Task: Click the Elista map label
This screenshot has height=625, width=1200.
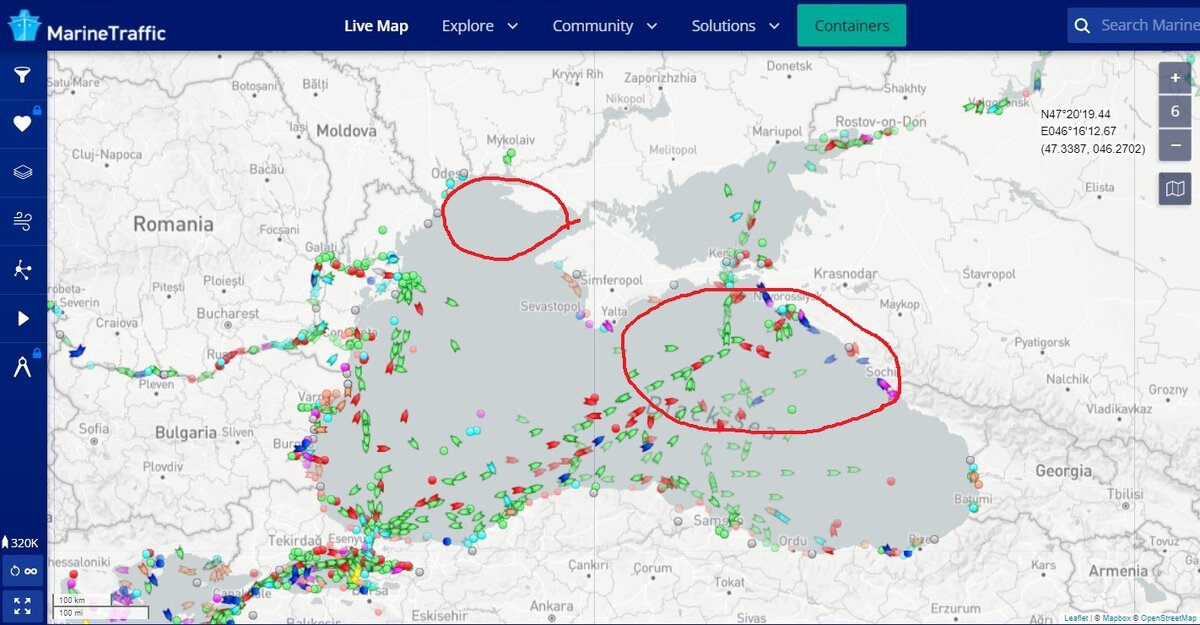Action: (1099, 187)
